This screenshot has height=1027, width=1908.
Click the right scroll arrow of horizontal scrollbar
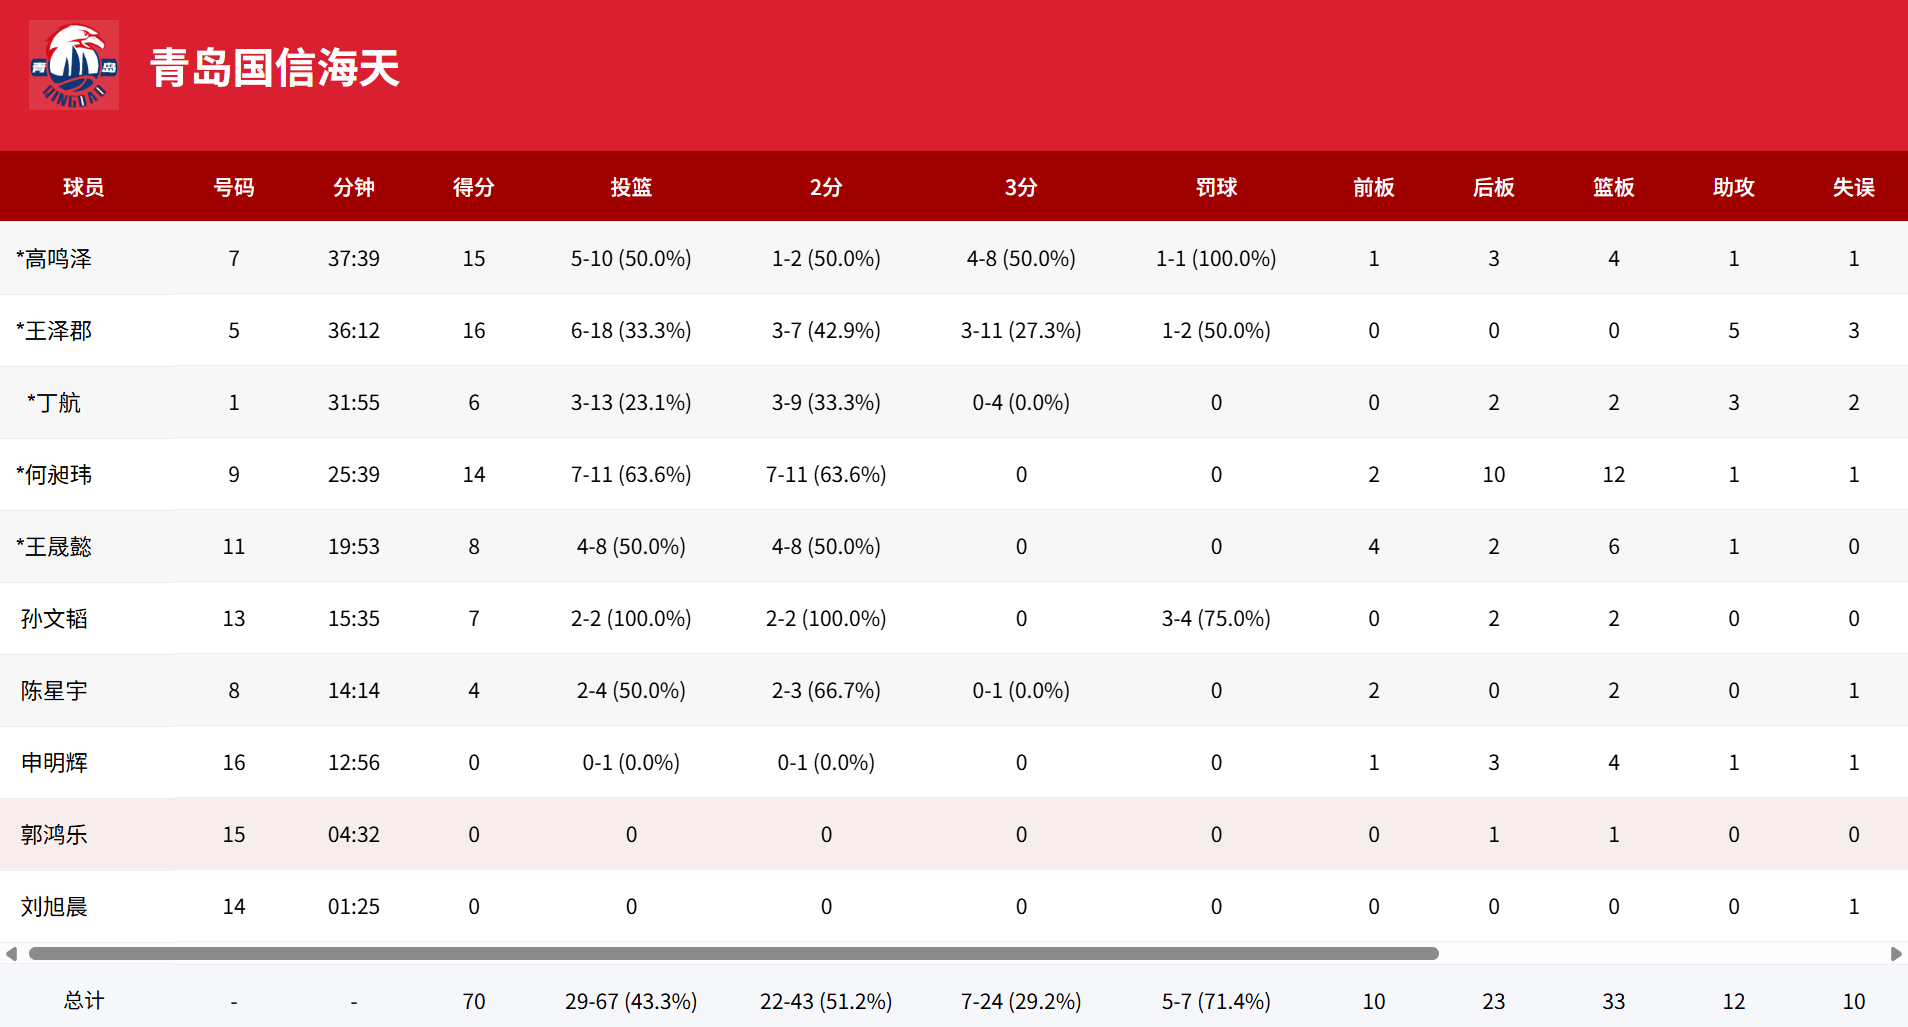[x=1895, y=953]
